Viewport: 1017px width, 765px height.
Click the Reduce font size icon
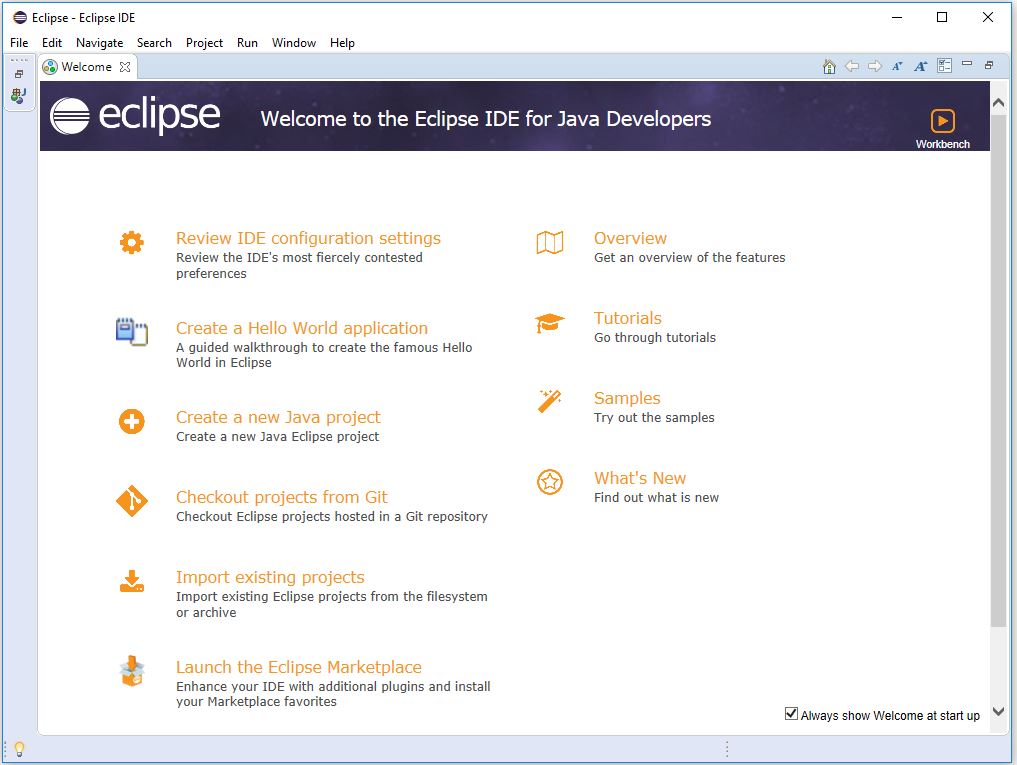tap(897, 67)
